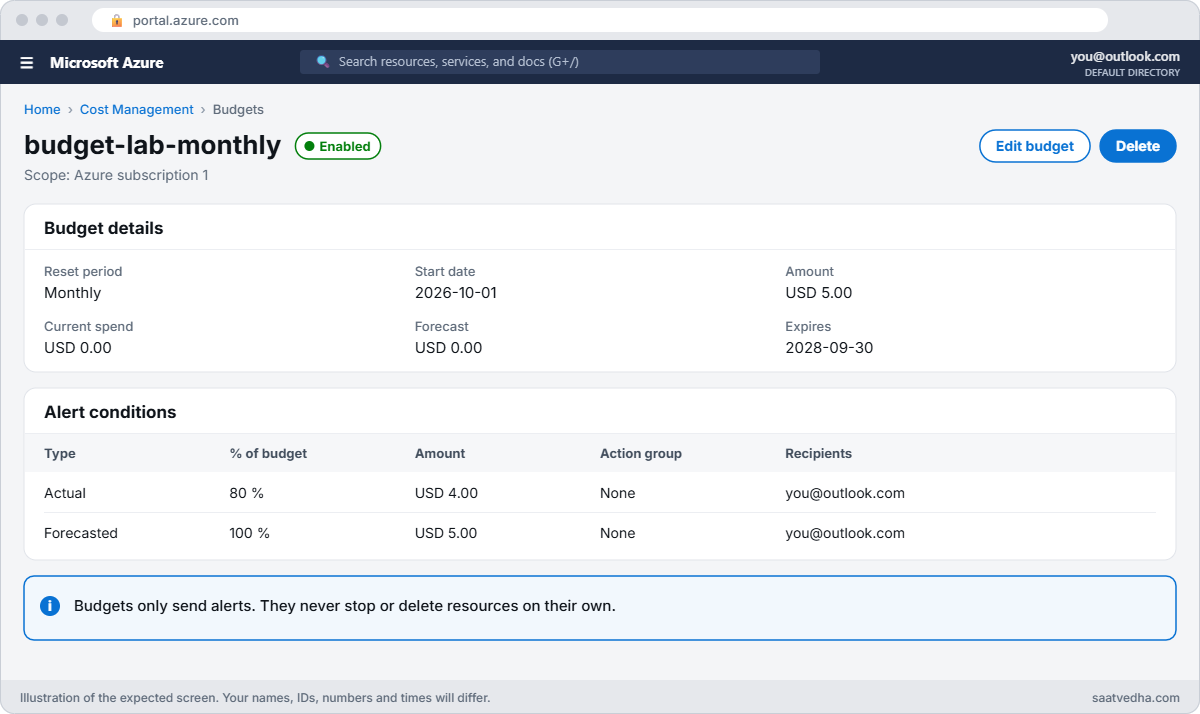Click the green Enabled status badge

338,146
